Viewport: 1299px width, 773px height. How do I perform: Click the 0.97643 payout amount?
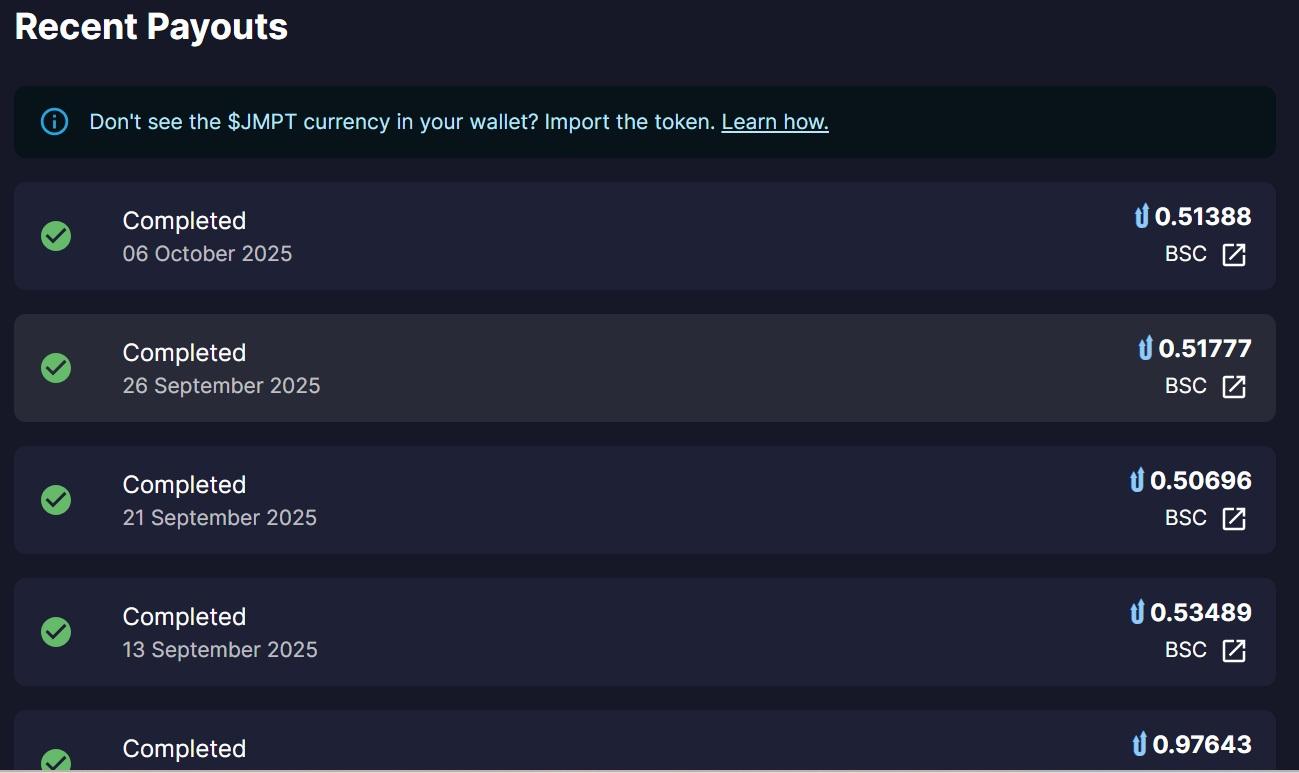pos(1201,744)
